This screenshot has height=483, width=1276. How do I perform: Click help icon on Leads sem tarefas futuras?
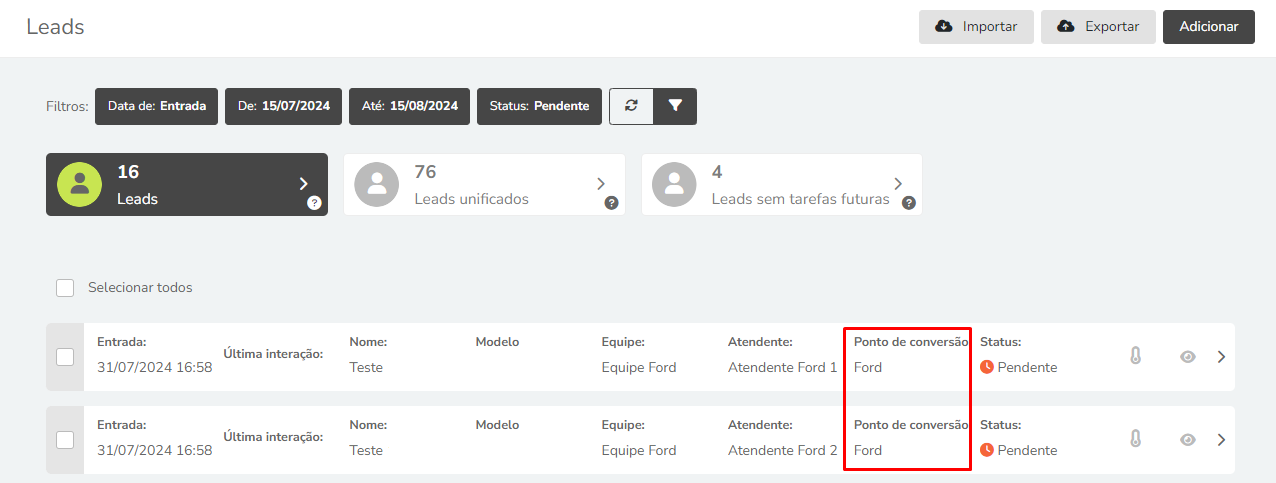click(x=909, y=203)
